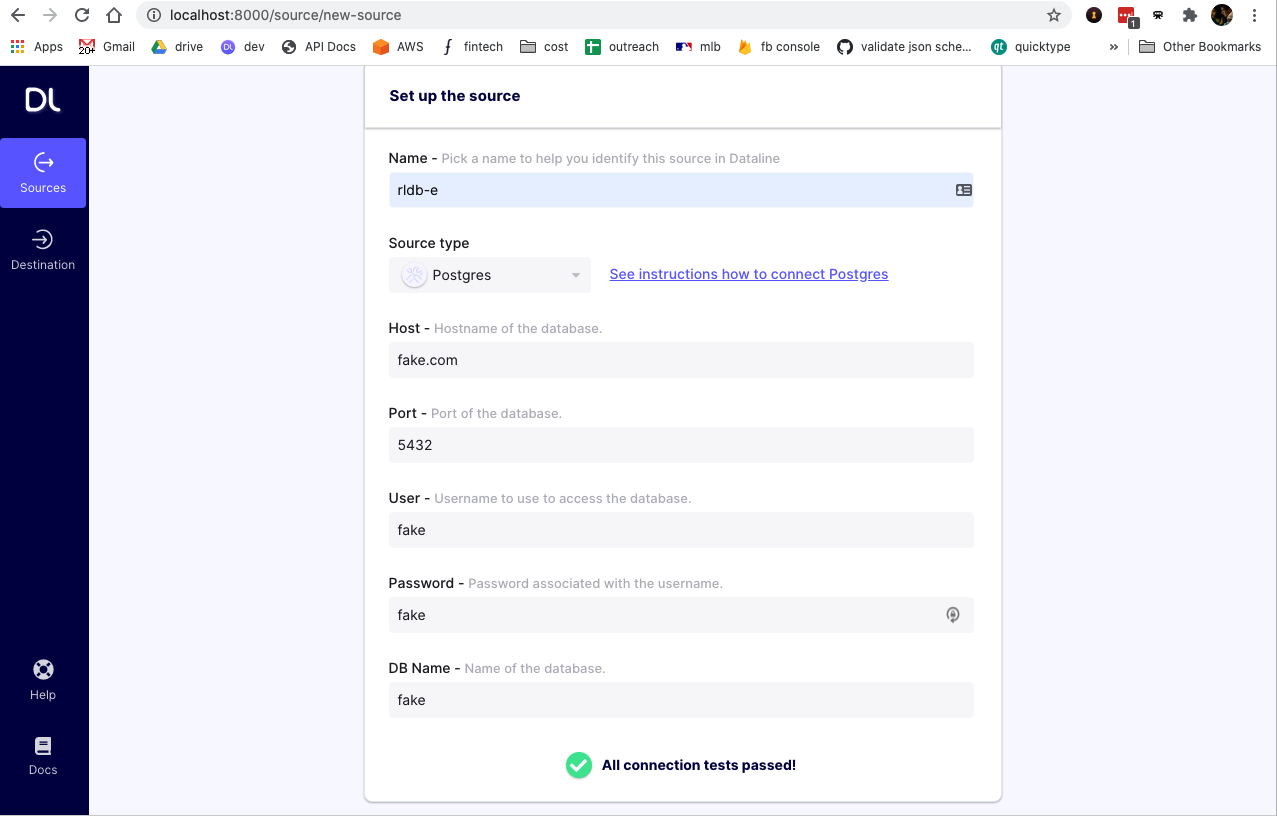Open the drive bookmark
The image size is (1277, 816).
(x=177, y=46)
